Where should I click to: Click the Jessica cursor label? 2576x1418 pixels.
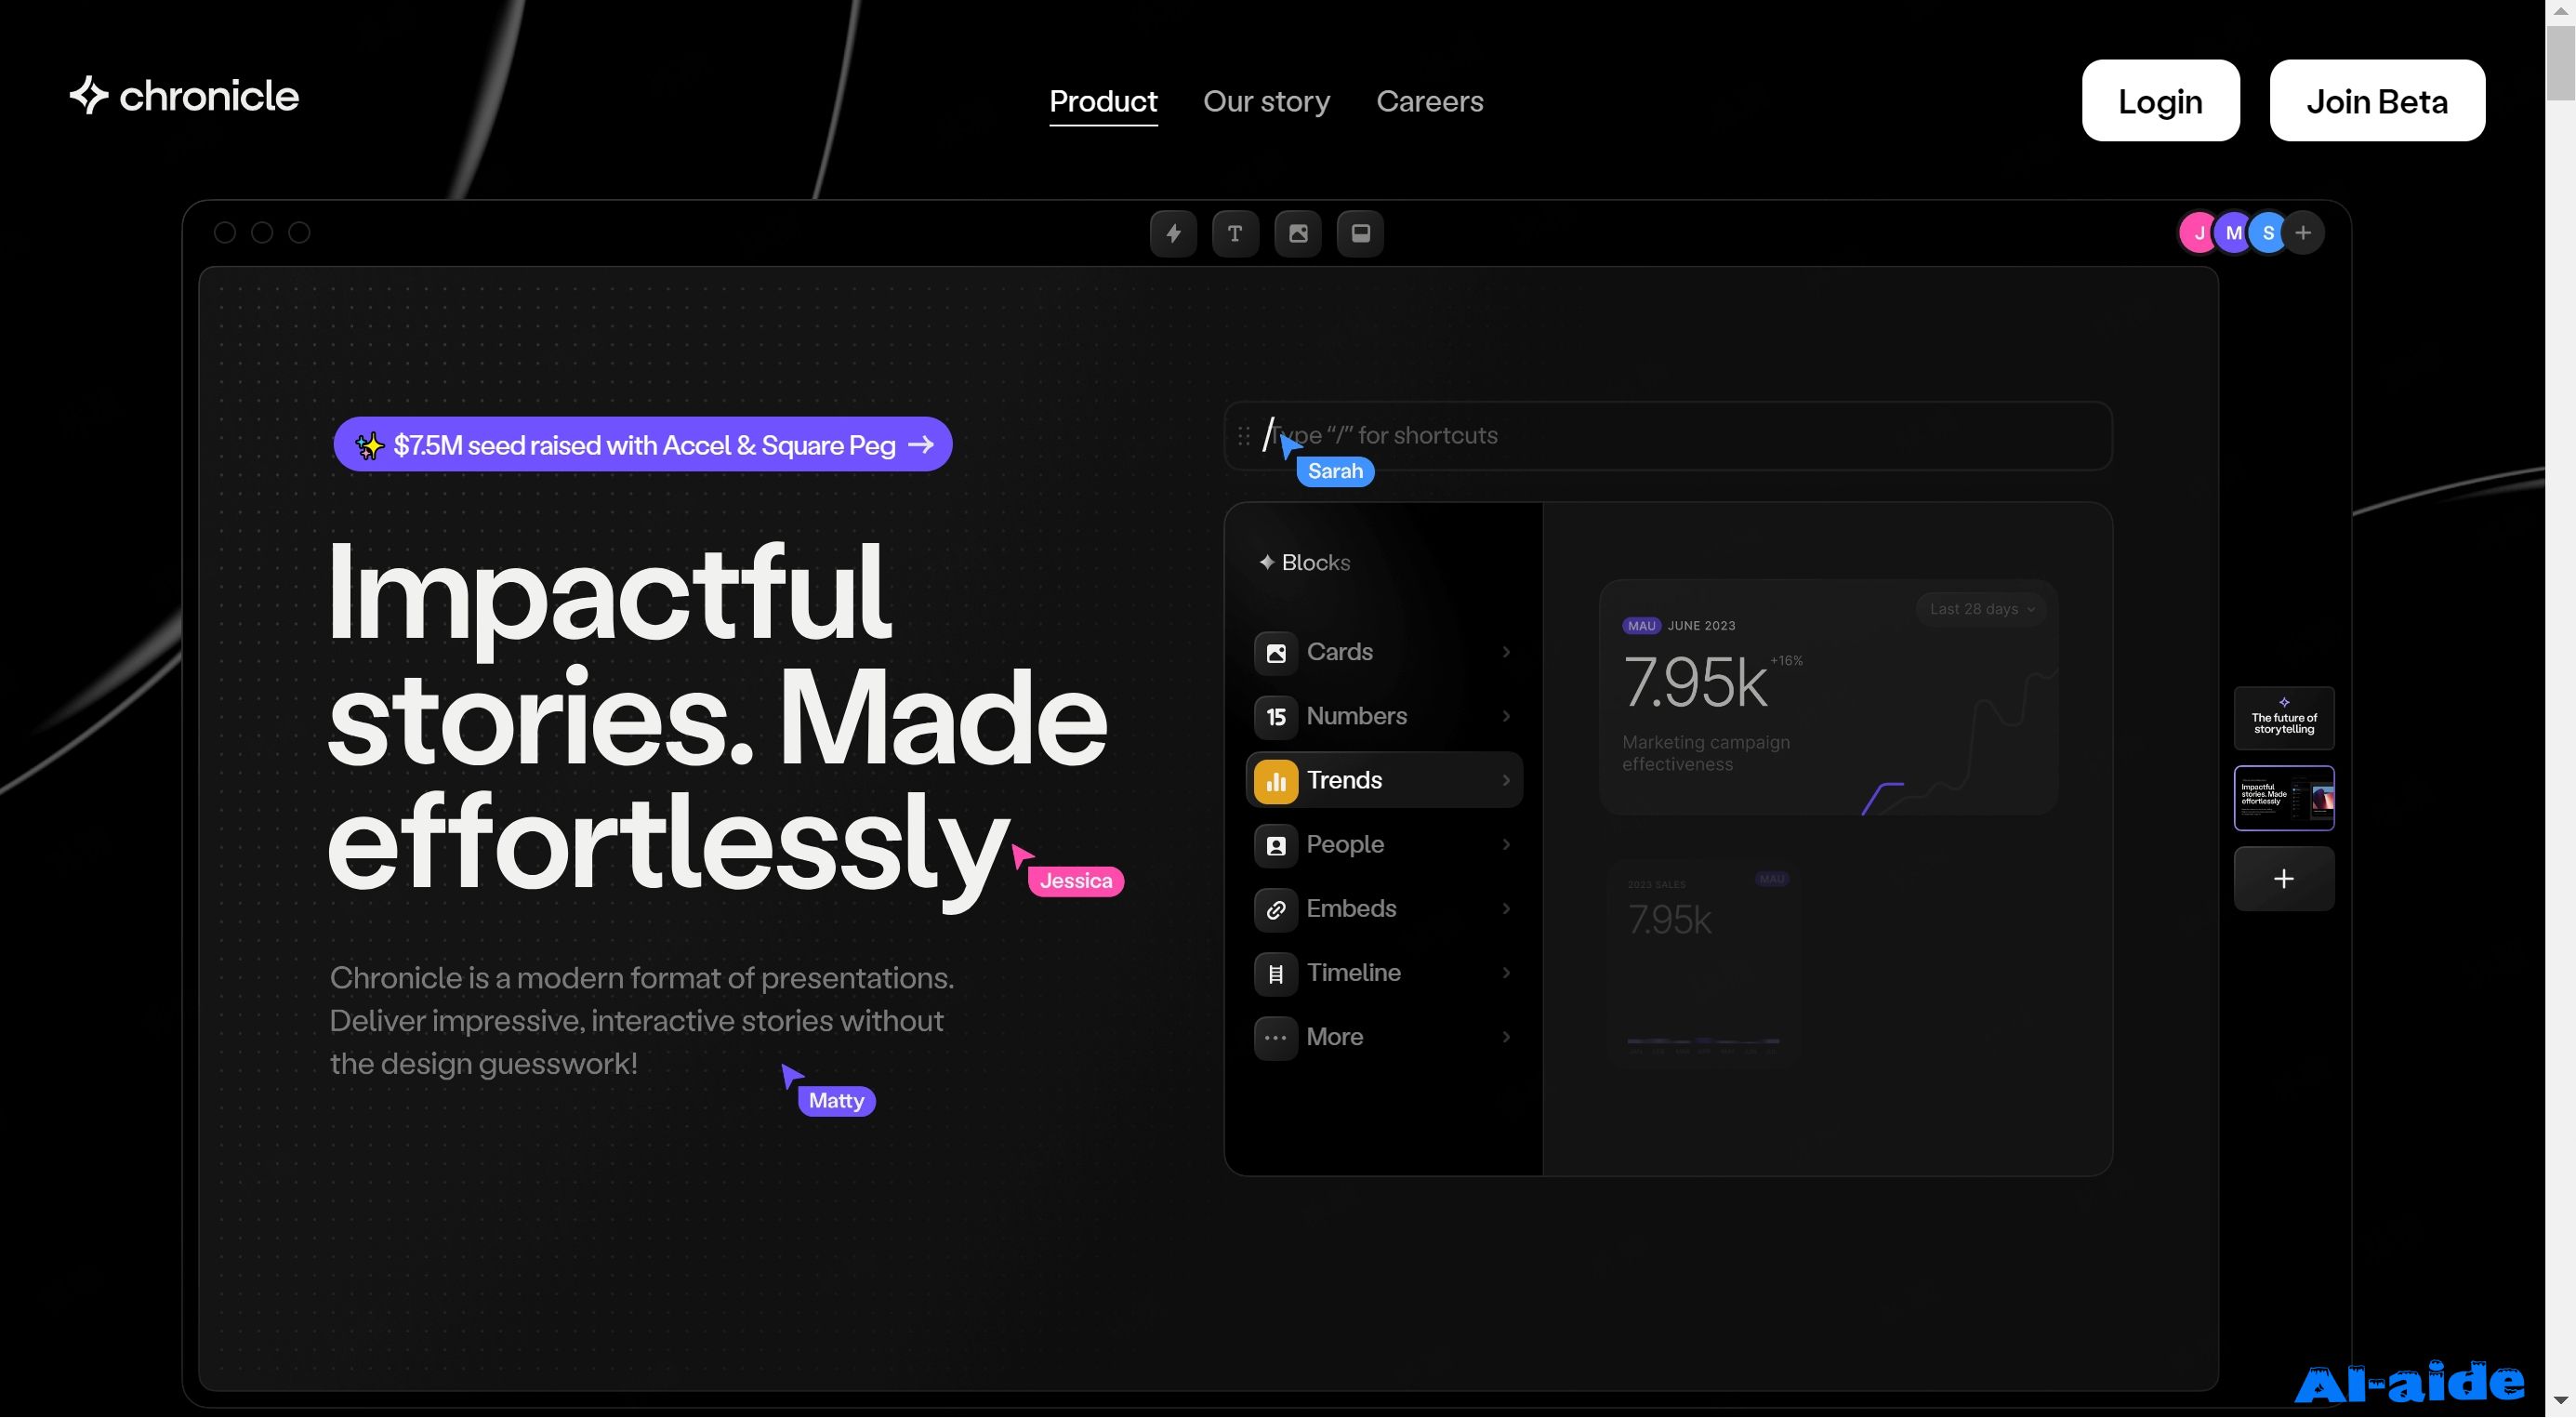(x=1075, y=881)
